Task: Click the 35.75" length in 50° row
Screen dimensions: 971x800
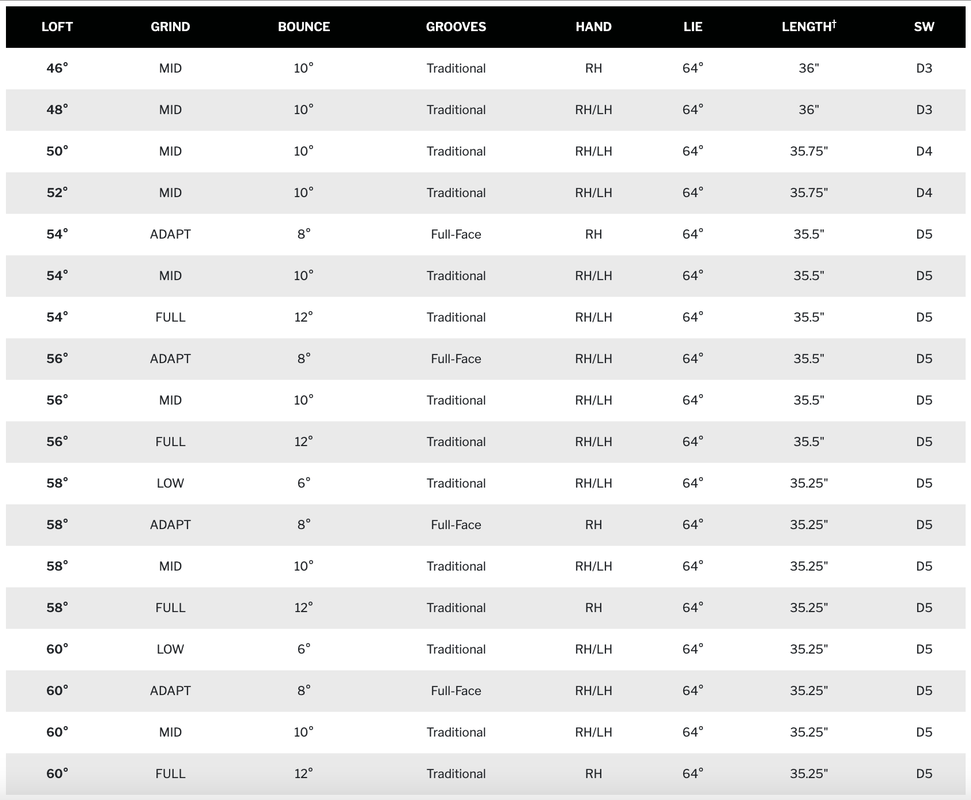Action: [808, 151]
